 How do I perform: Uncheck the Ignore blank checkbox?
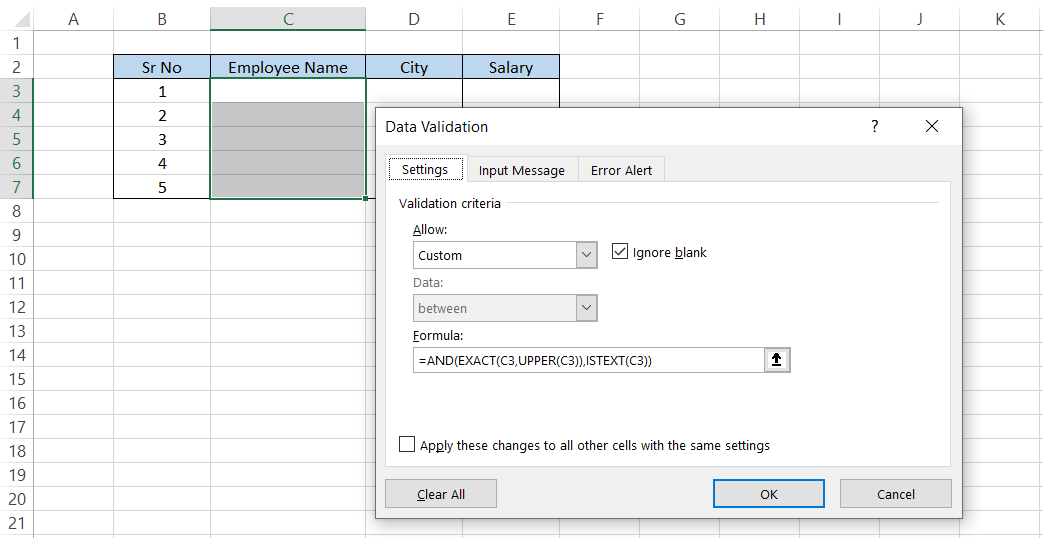pos(620,252)
